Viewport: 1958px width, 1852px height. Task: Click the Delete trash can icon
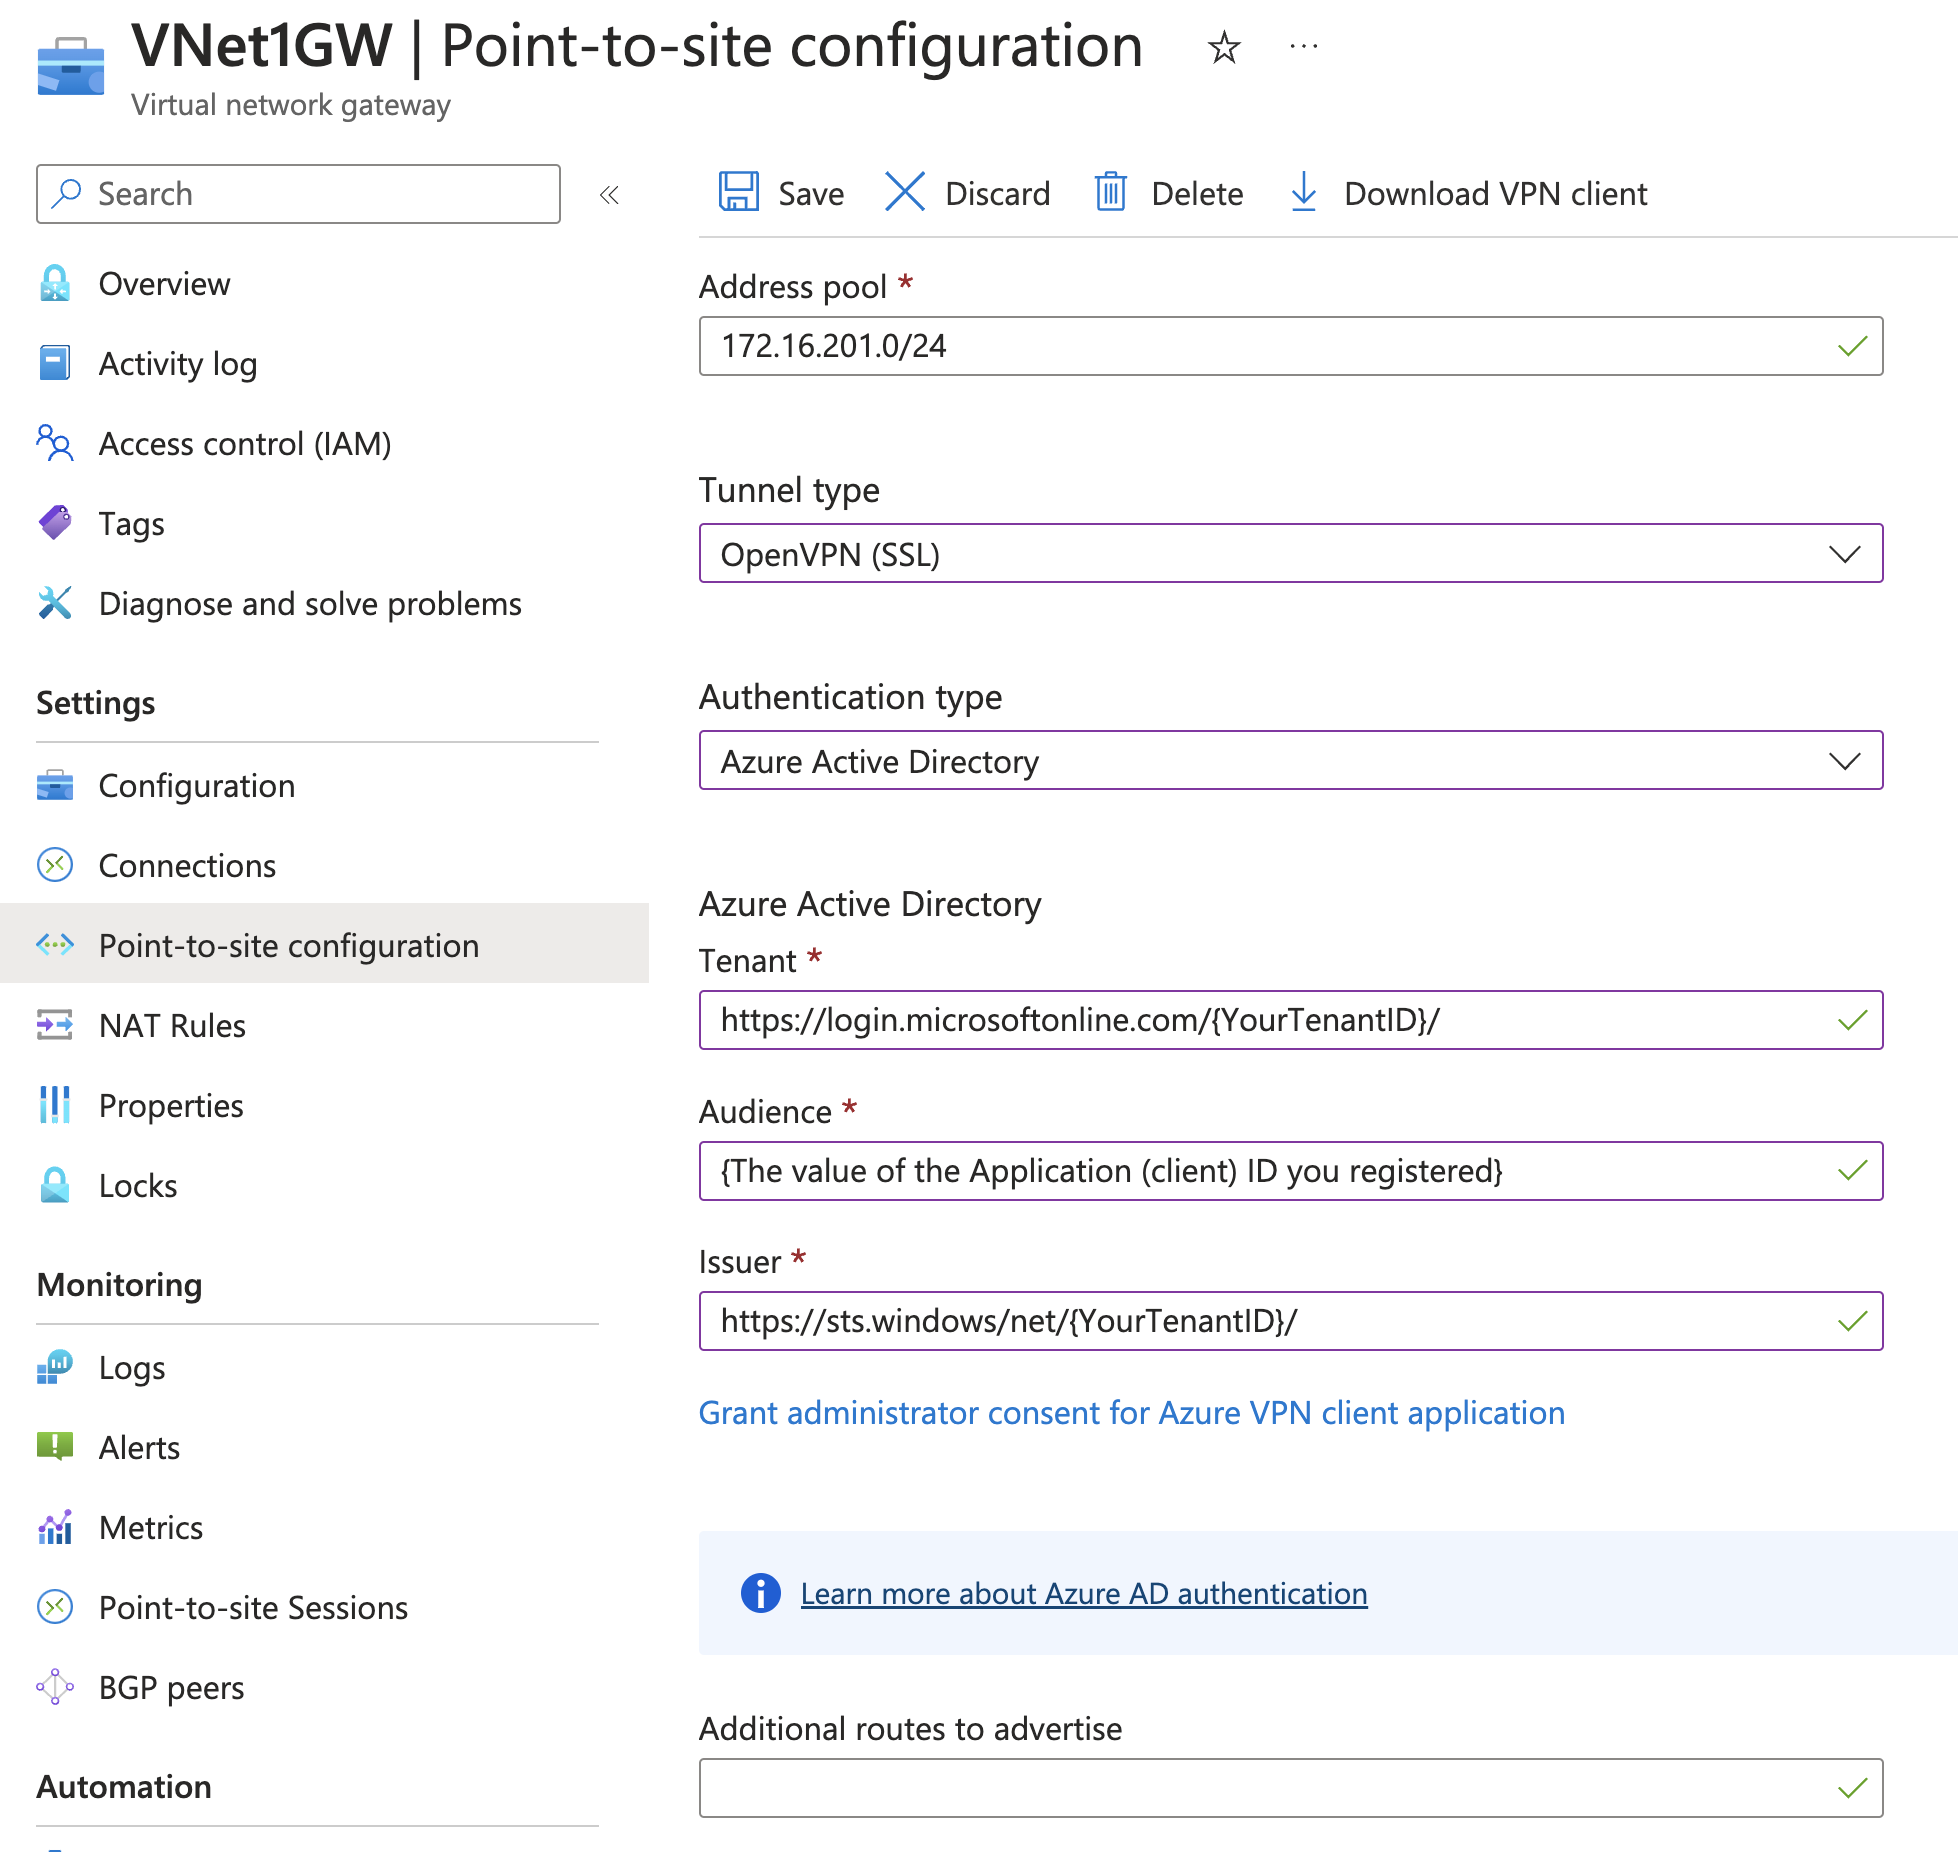(x=1110, y=192)
